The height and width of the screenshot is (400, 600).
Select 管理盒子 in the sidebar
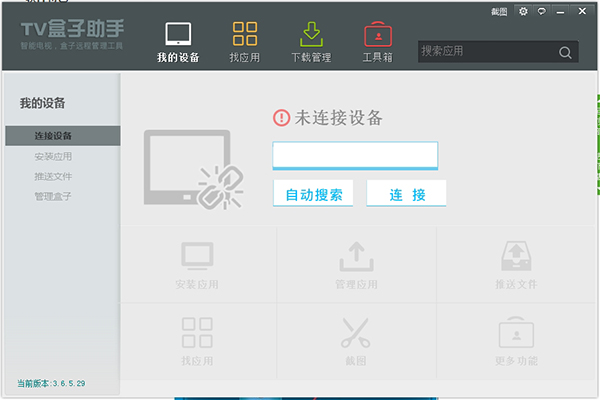click(53, 196)
